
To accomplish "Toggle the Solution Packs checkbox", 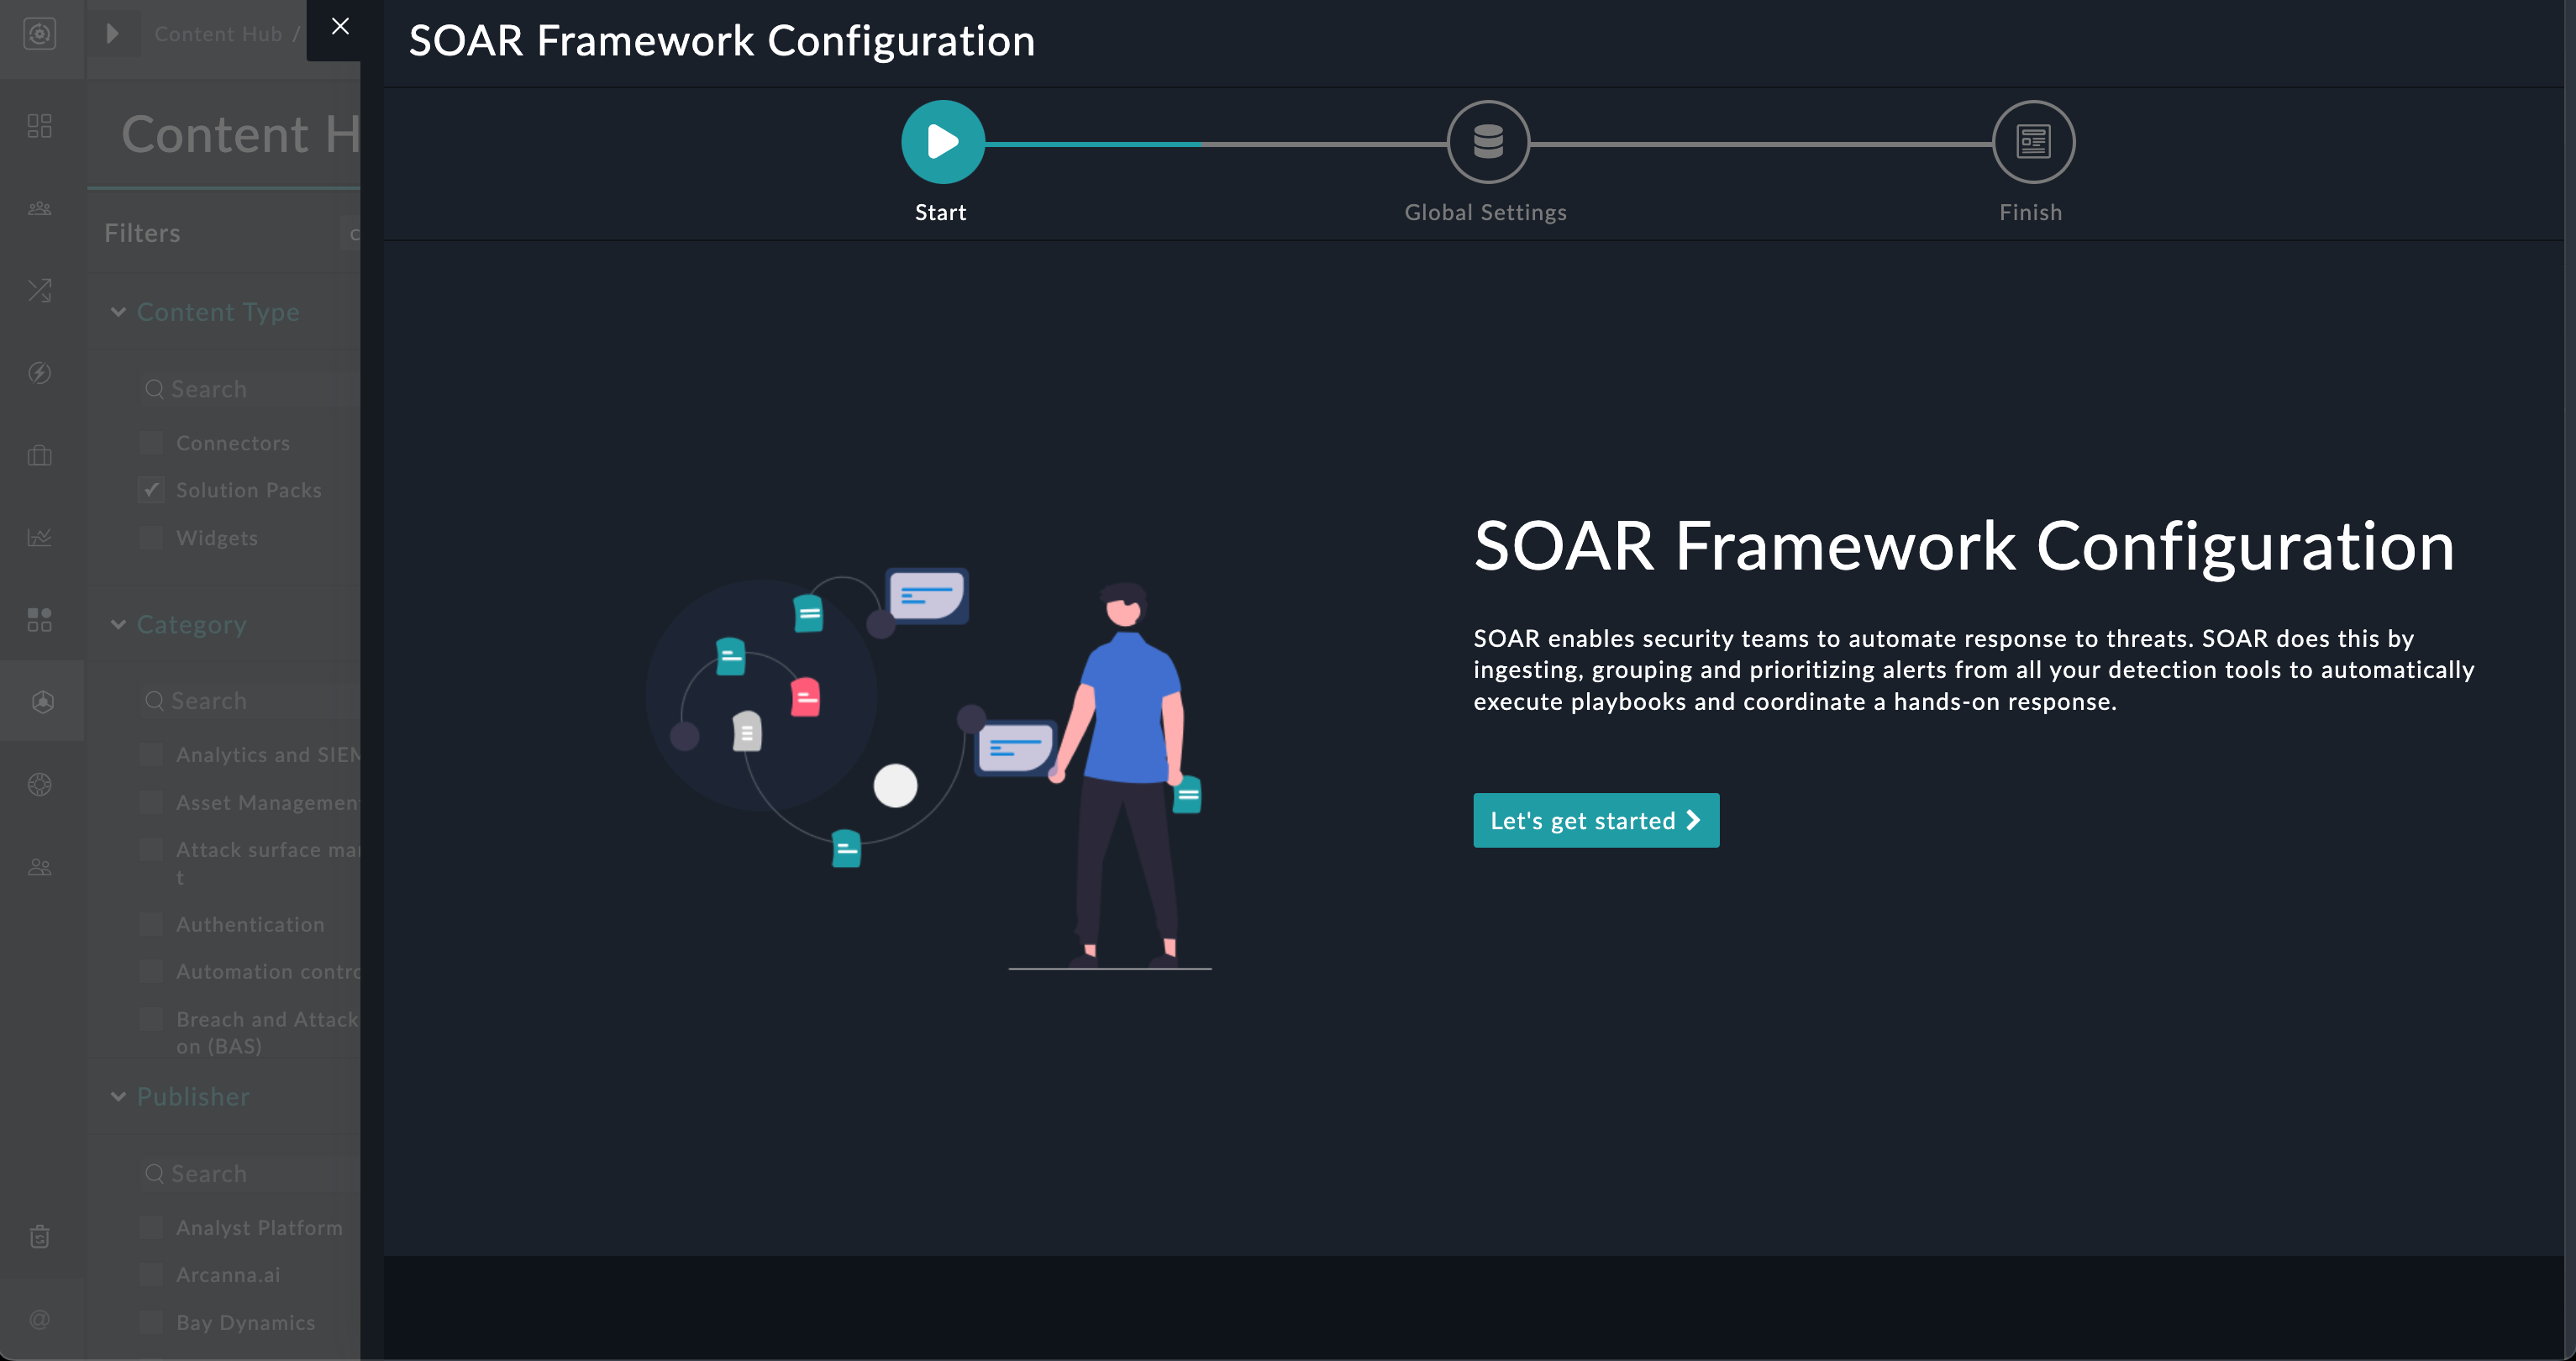I will point(151,490).
